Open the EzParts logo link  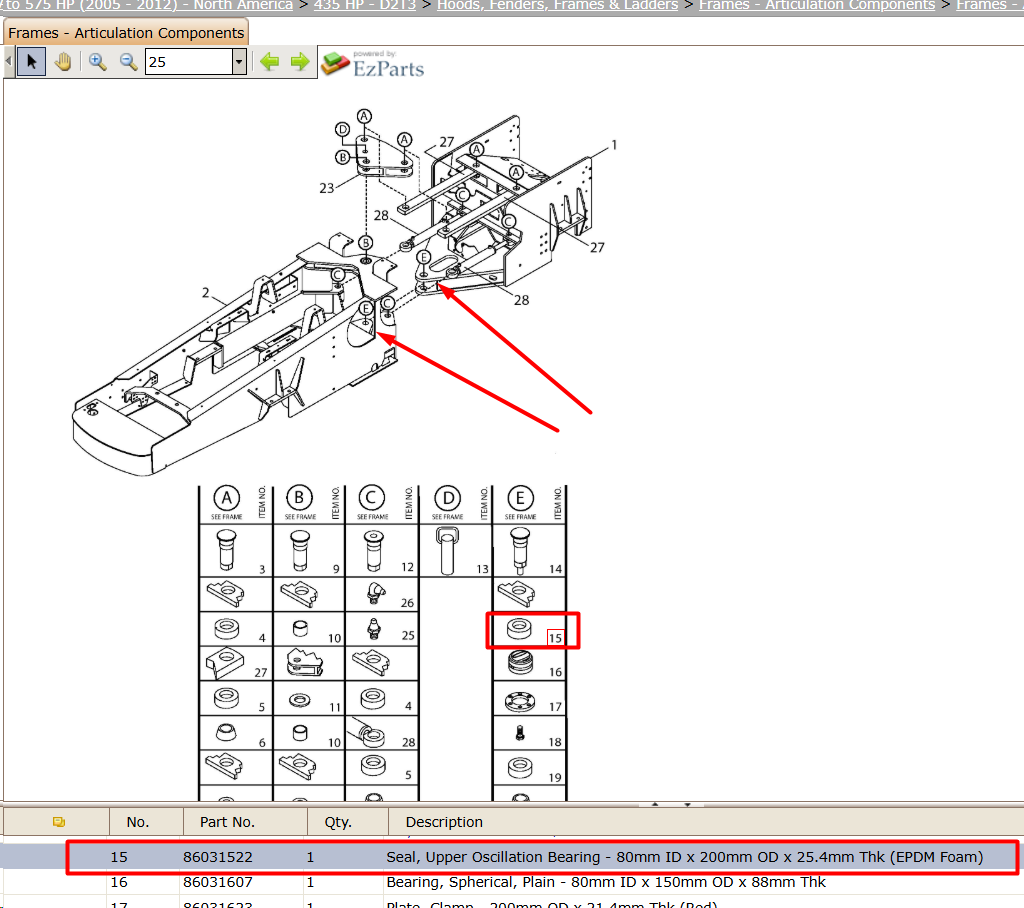click(373, 64)
